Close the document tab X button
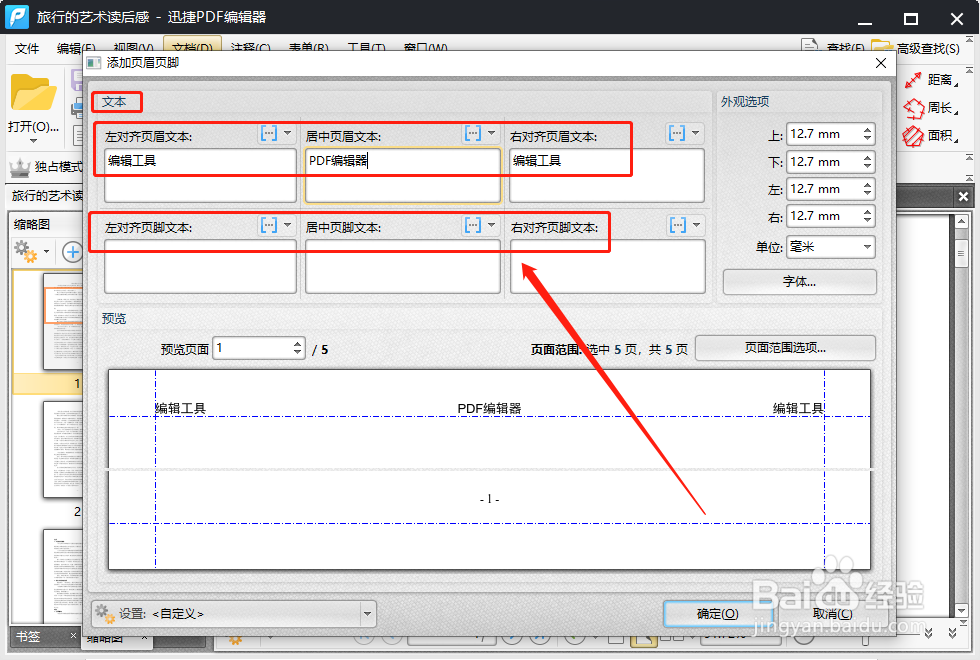Screen dimensions: 980x660 (x=963, y=196)
